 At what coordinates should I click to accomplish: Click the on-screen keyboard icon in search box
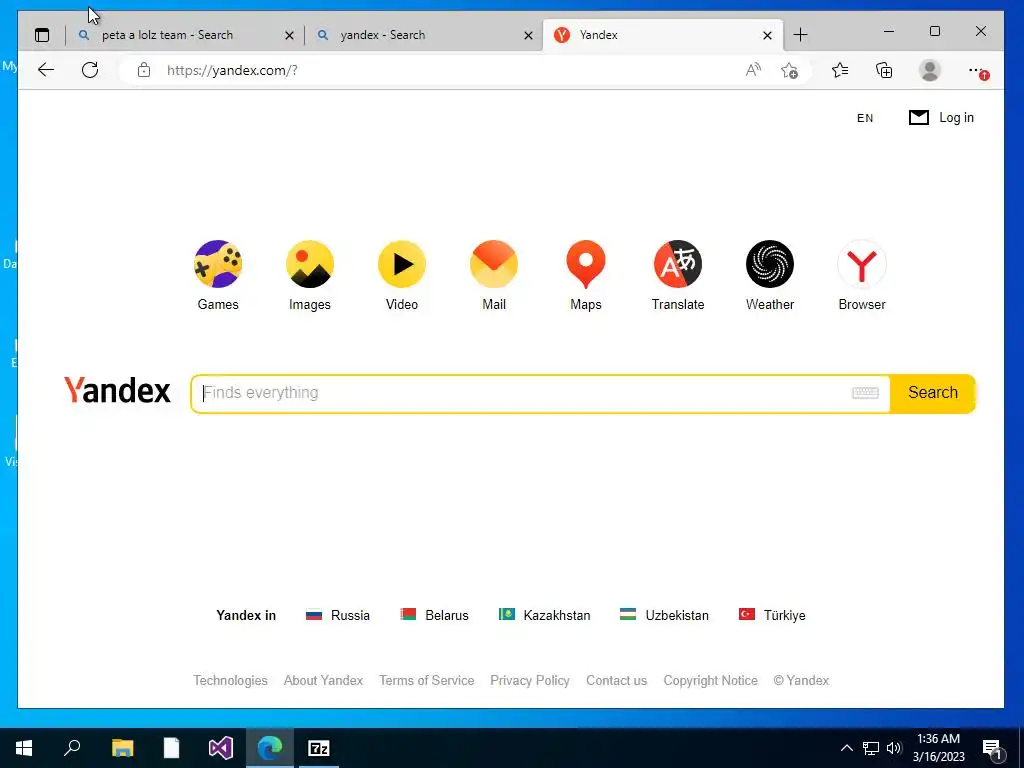[x=865, y=392]
